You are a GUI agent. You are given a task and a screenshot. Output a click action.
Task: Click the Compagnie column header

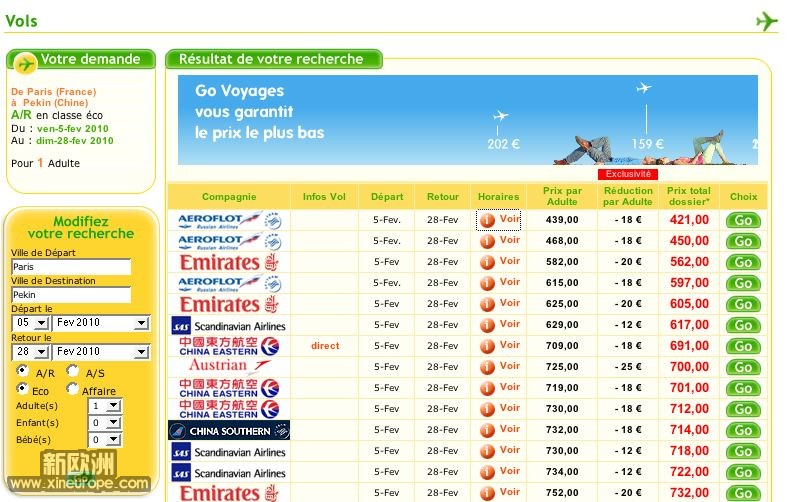pyautogui.click(x=229, y=197)
